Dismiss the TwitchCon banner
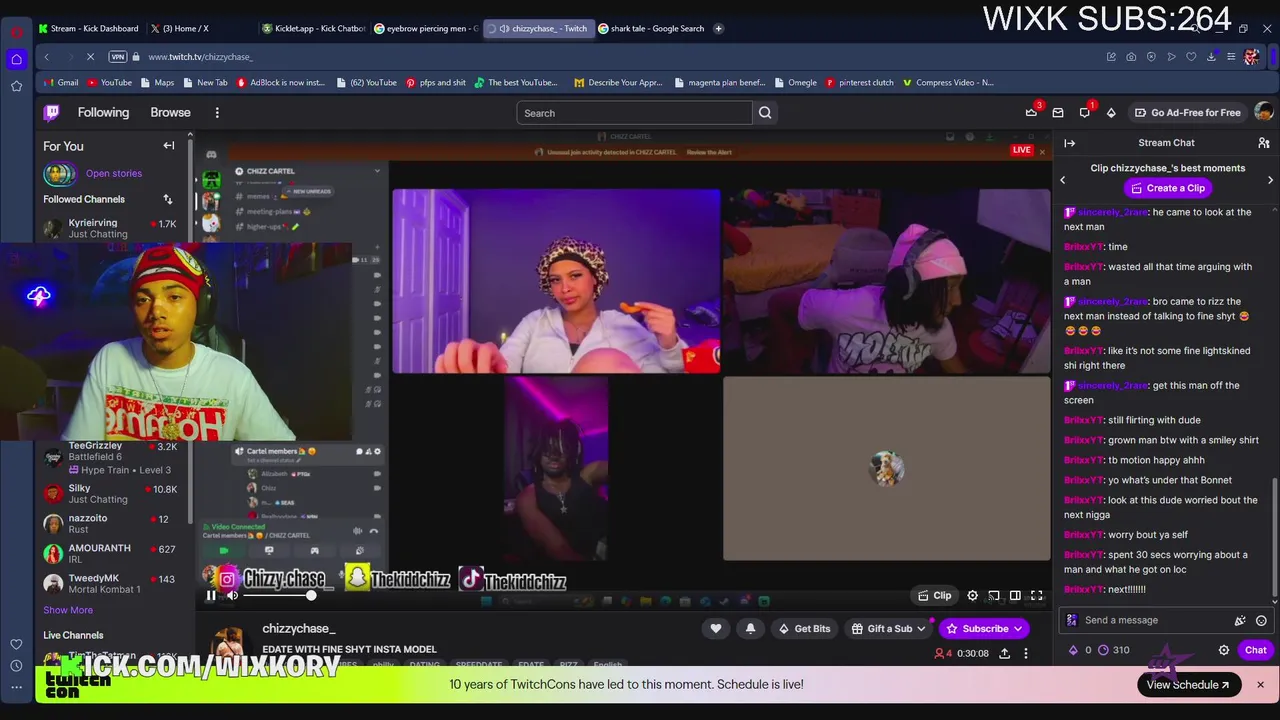The width and height of the screenshot is (1280, 720). (1260, 685)
